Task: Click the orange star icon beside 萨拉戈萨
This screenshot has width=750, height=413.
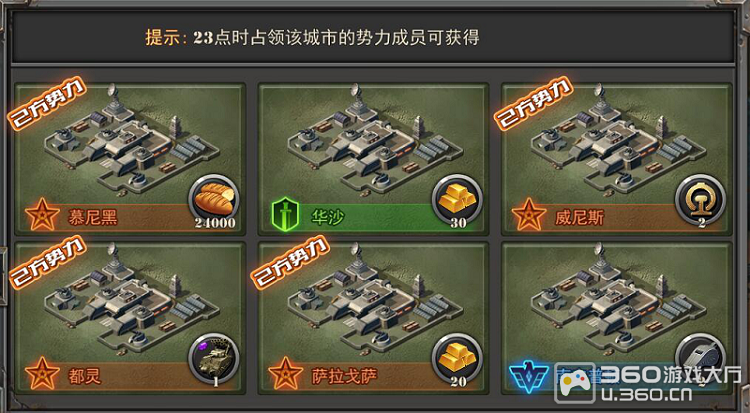Action: pos(286,373)
